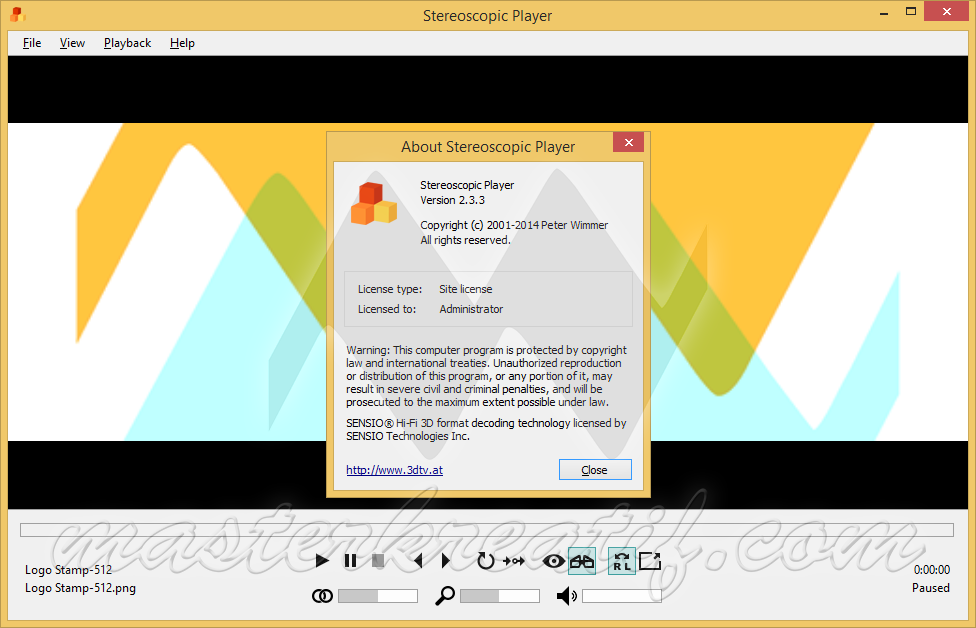976x628 pixels.
Task: Close the About Stereoscopic Player dialog via X
Action: [x=629, y=143]
